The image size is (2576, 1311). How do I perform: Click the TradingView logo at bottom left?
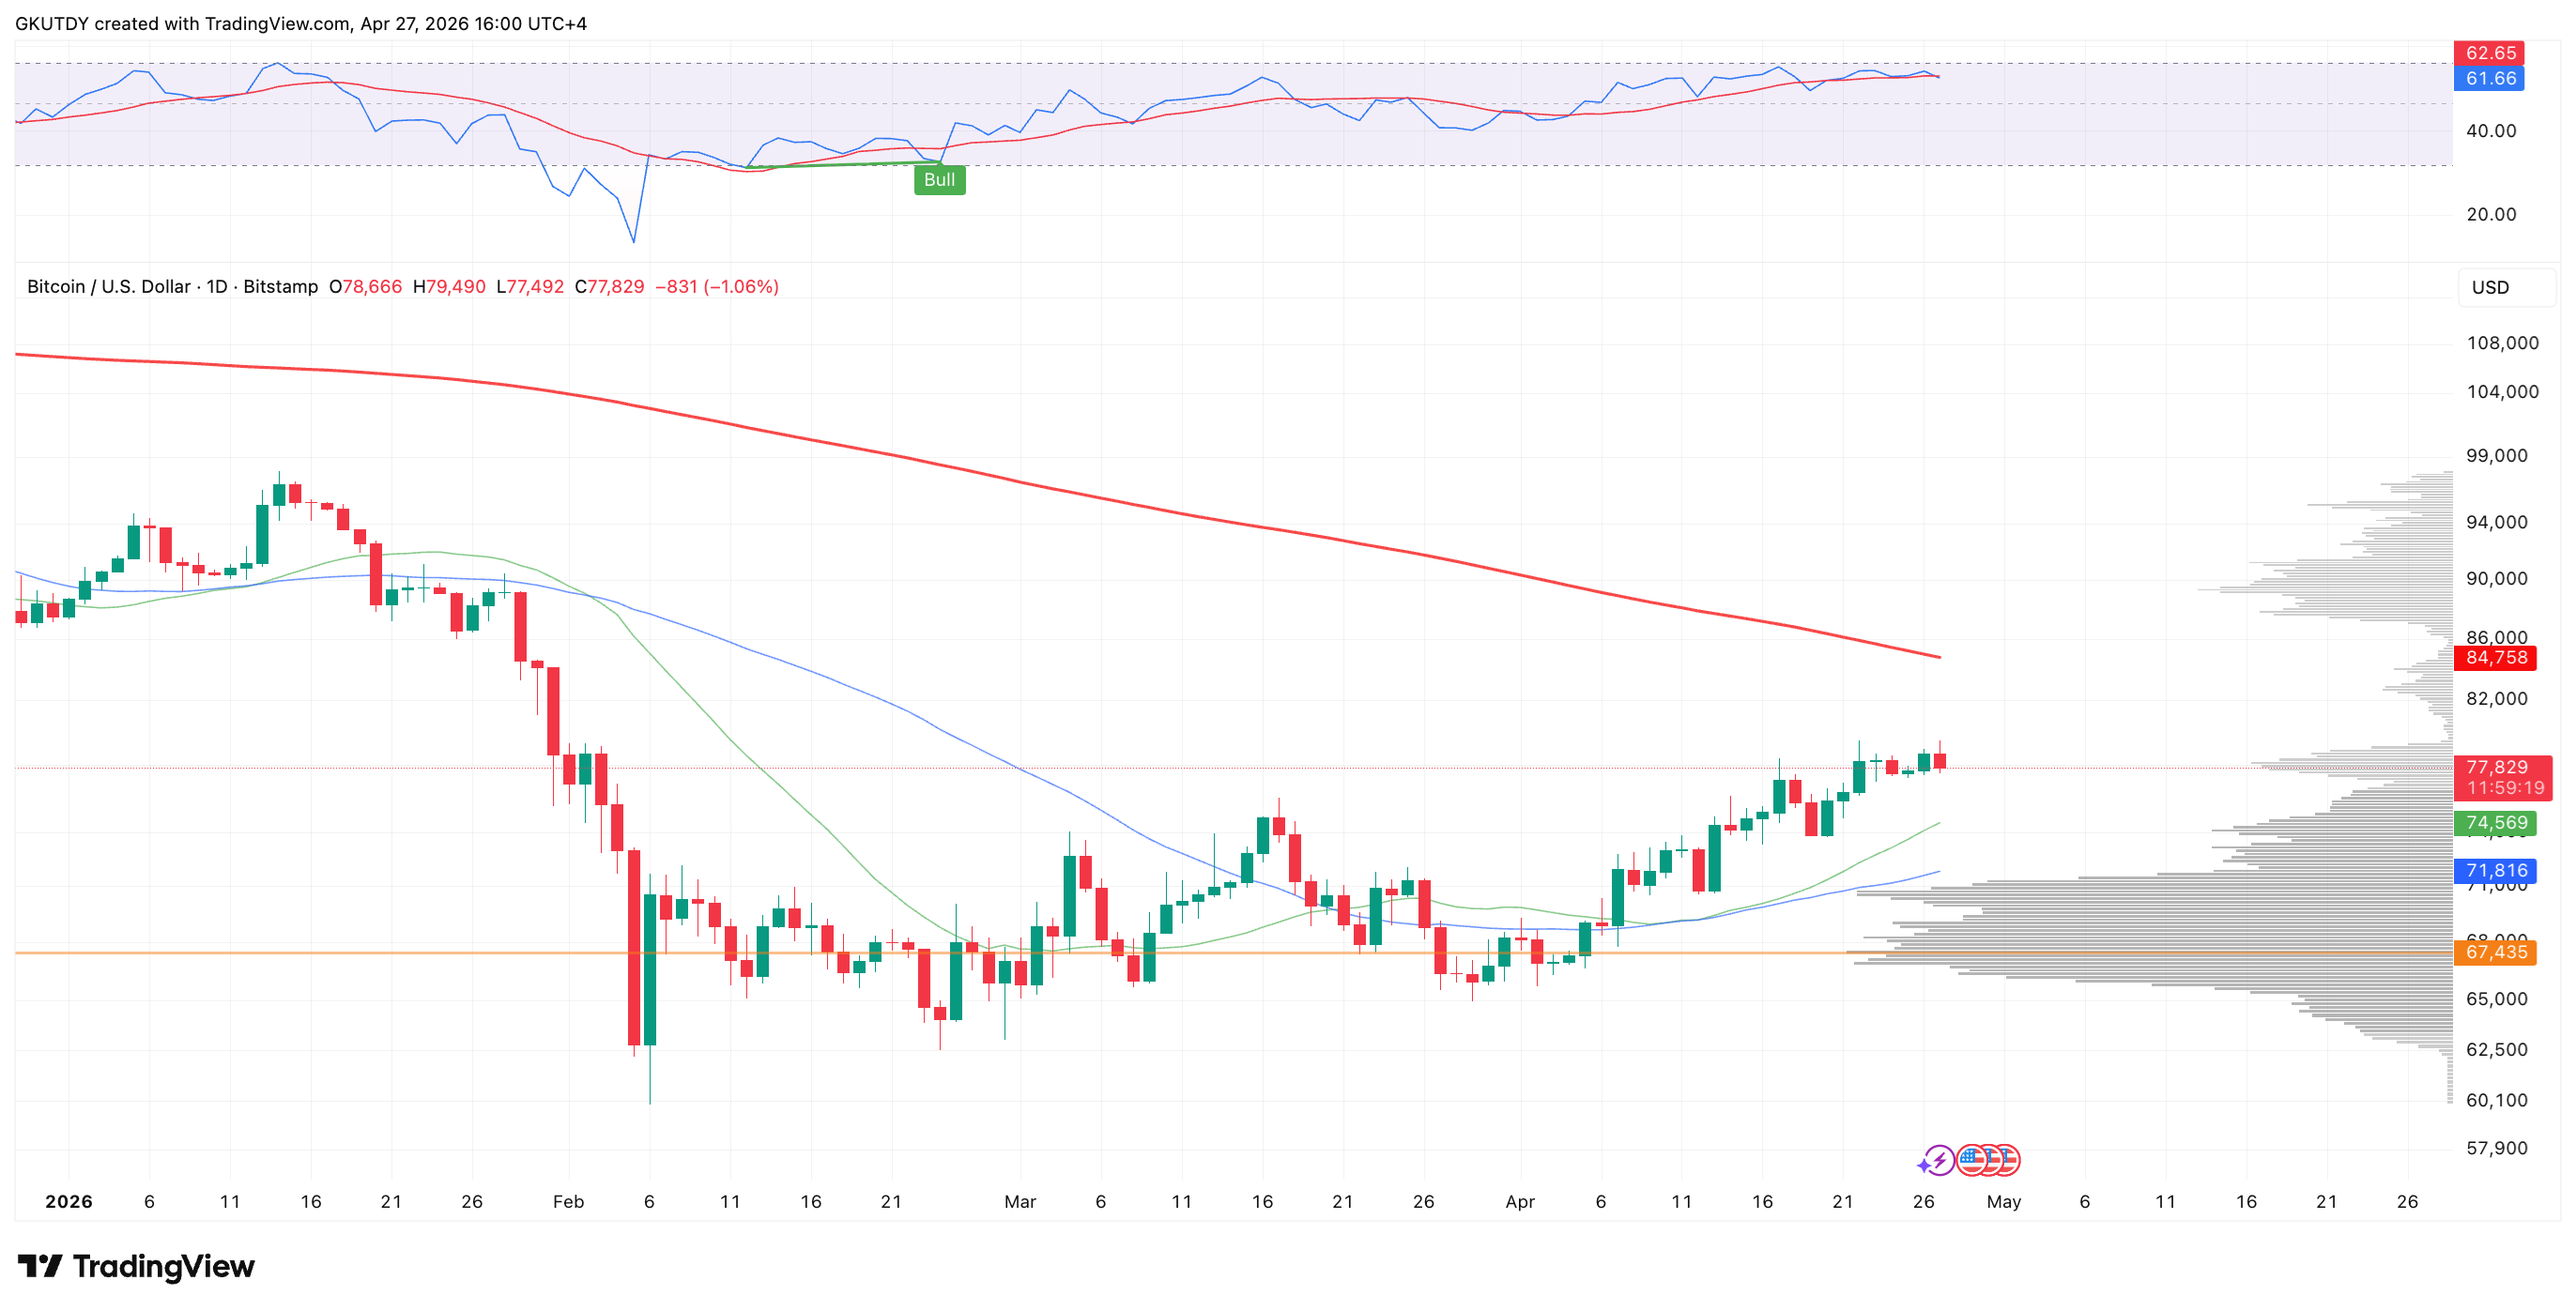pyautogui.click(x=136, y=1266)
